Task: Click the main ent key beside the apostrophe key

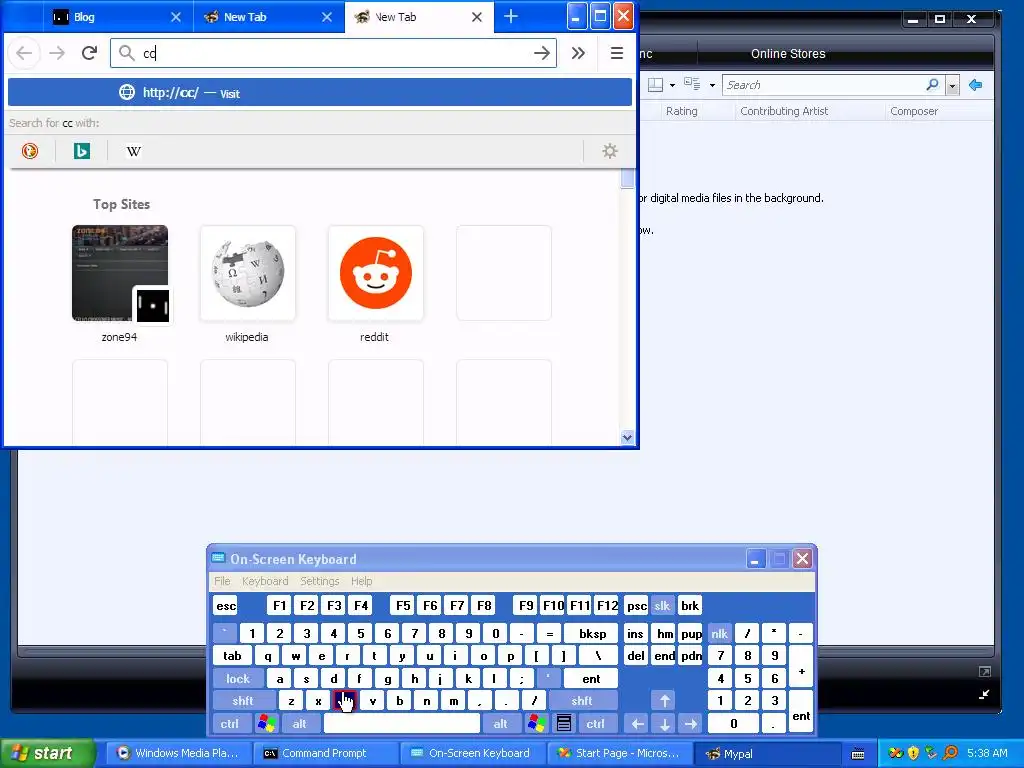Action: point(591,679)
